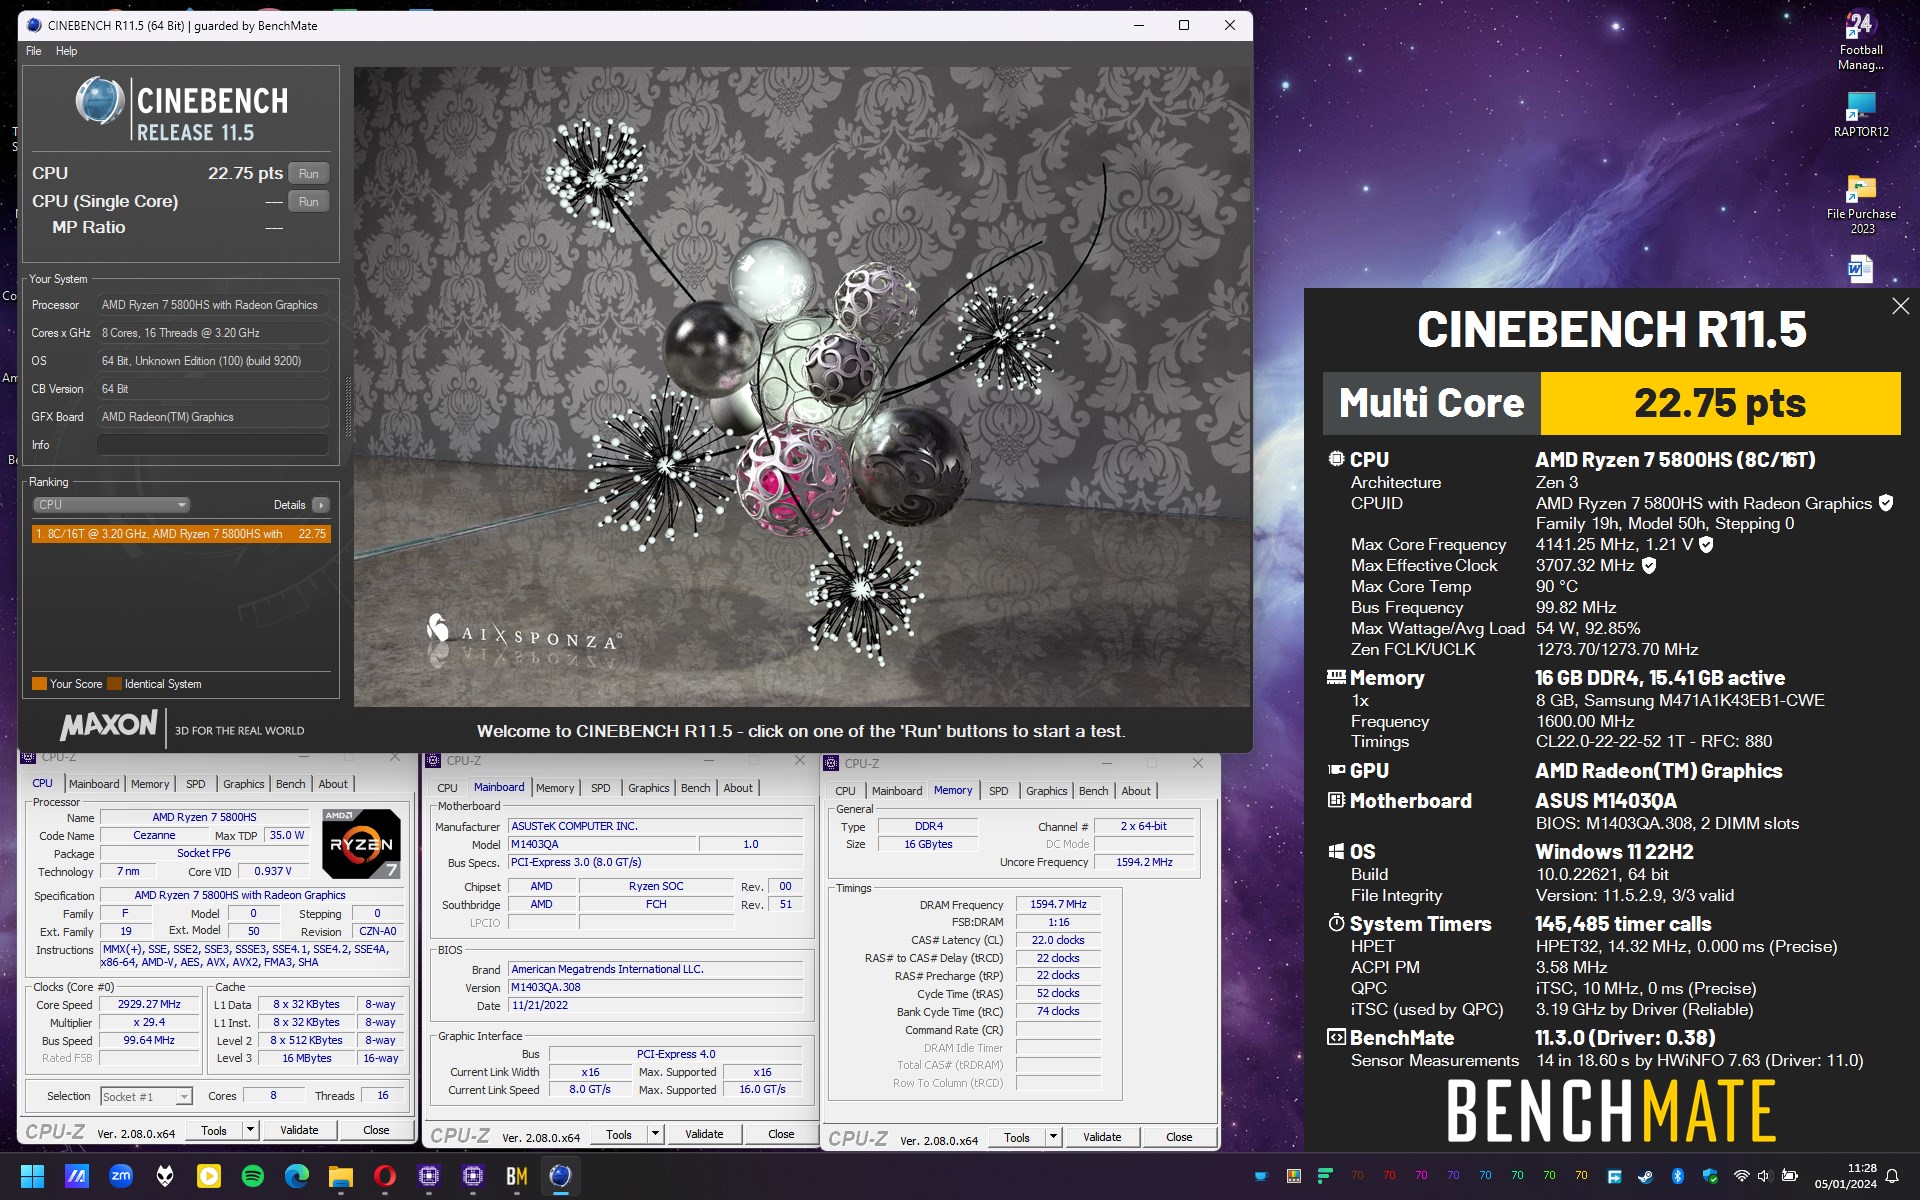
Task: Select the Word document desktop icon
Action: point(1860,268)
